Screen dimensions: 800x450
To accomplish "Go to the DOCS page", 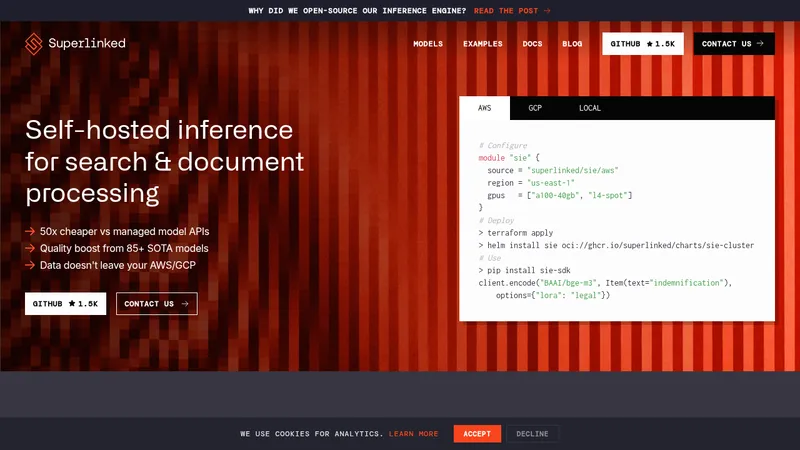I will [x=532, y=44].
